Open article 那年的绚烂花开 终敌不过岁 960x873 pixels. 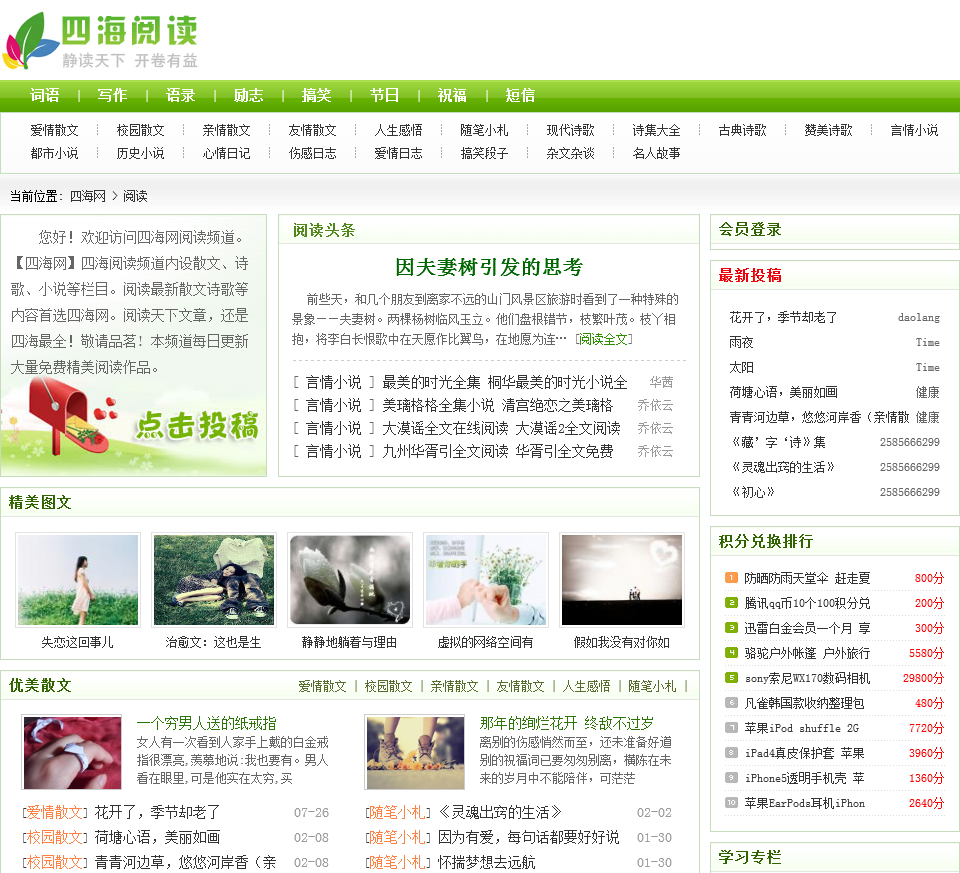coord(566,724)
